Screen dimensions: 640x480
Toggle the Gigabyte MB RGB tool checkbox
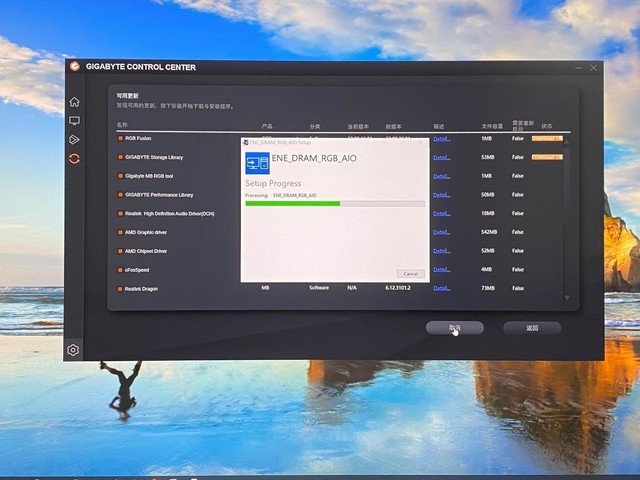point(120,176)
